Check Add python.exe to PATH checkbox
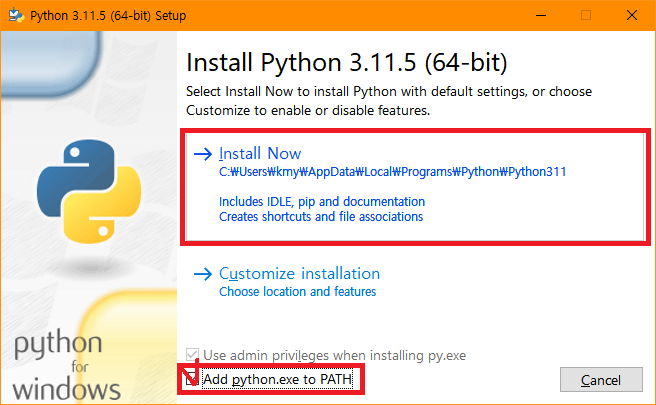Screen dimensions: 656x405 [x=192, y=379]
